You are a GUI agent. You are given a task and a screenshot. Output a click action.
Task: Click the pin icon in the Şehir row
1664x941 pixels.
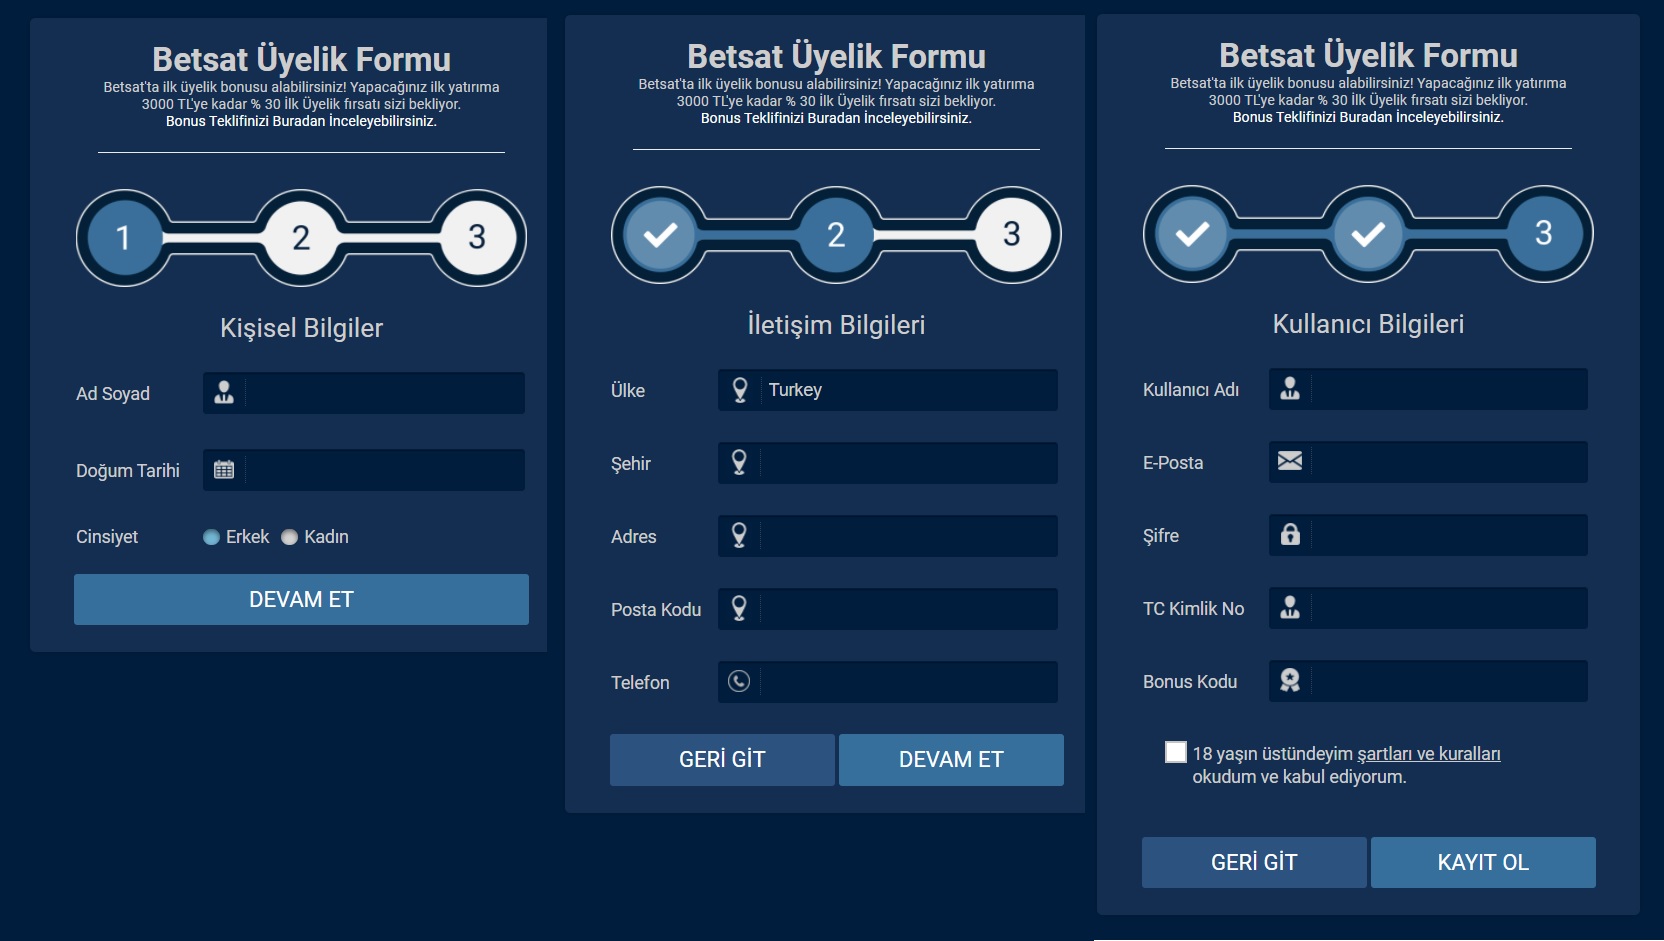click(x=739, y=463)
